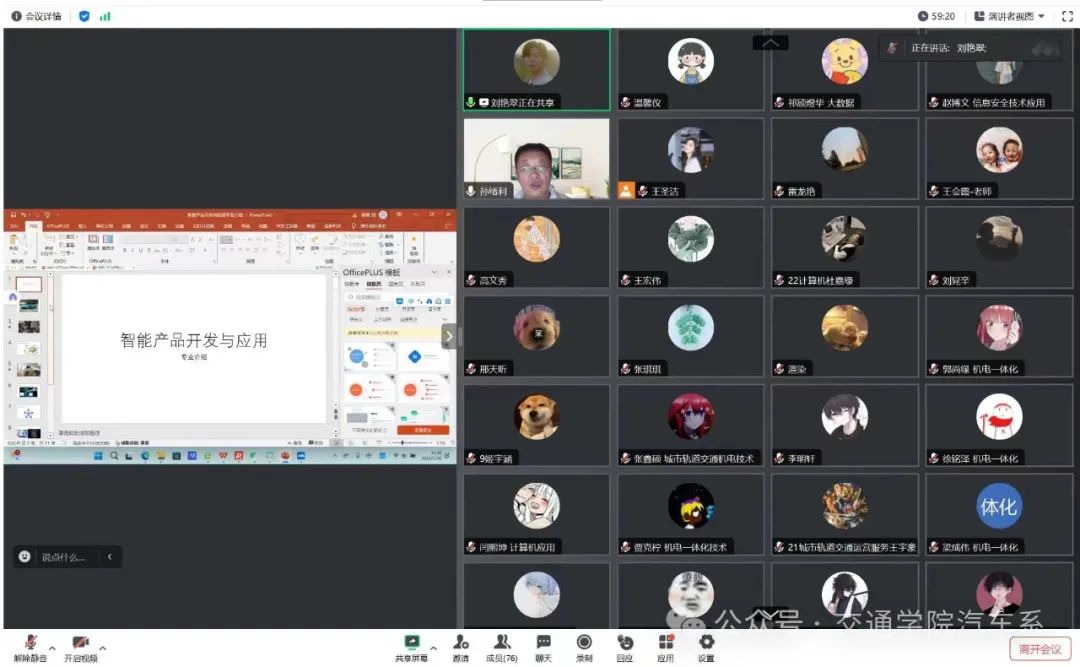Click the 说点什么 chat input box
Screen dimensions: 1080x667
pyautogui.click(x=62, y=557)
